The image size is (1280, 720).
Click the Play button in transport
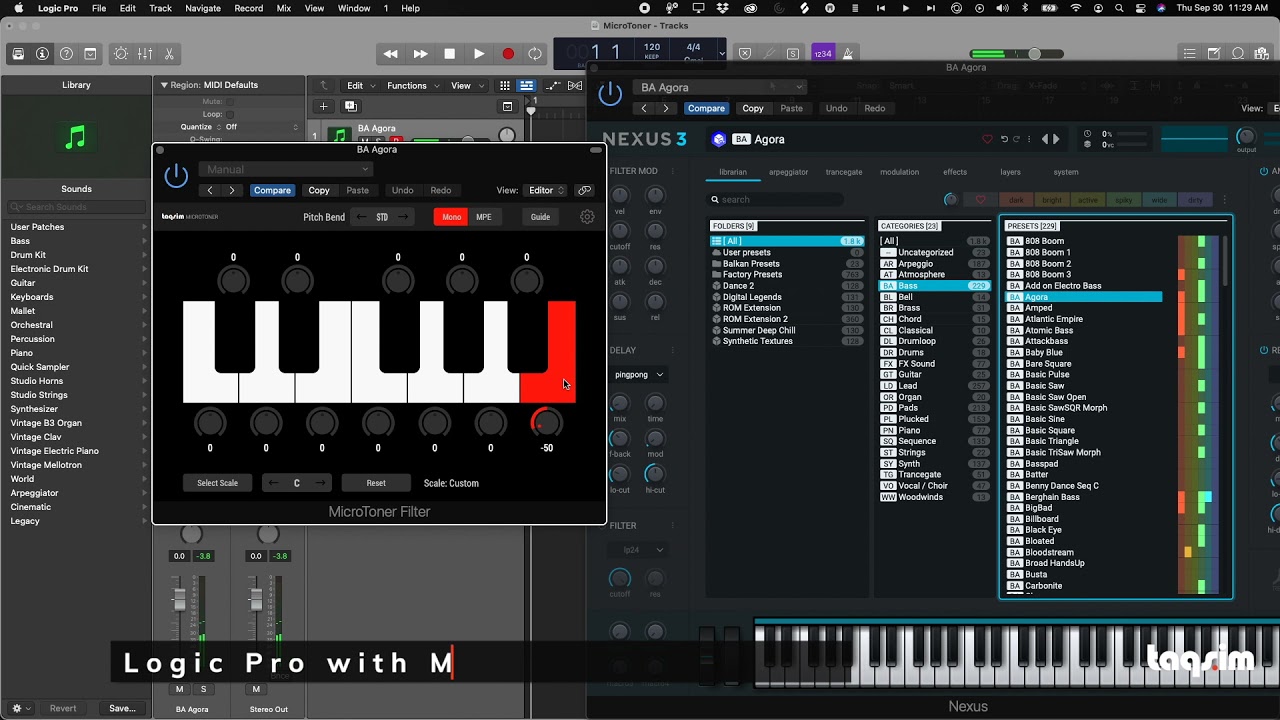(479, 54)
